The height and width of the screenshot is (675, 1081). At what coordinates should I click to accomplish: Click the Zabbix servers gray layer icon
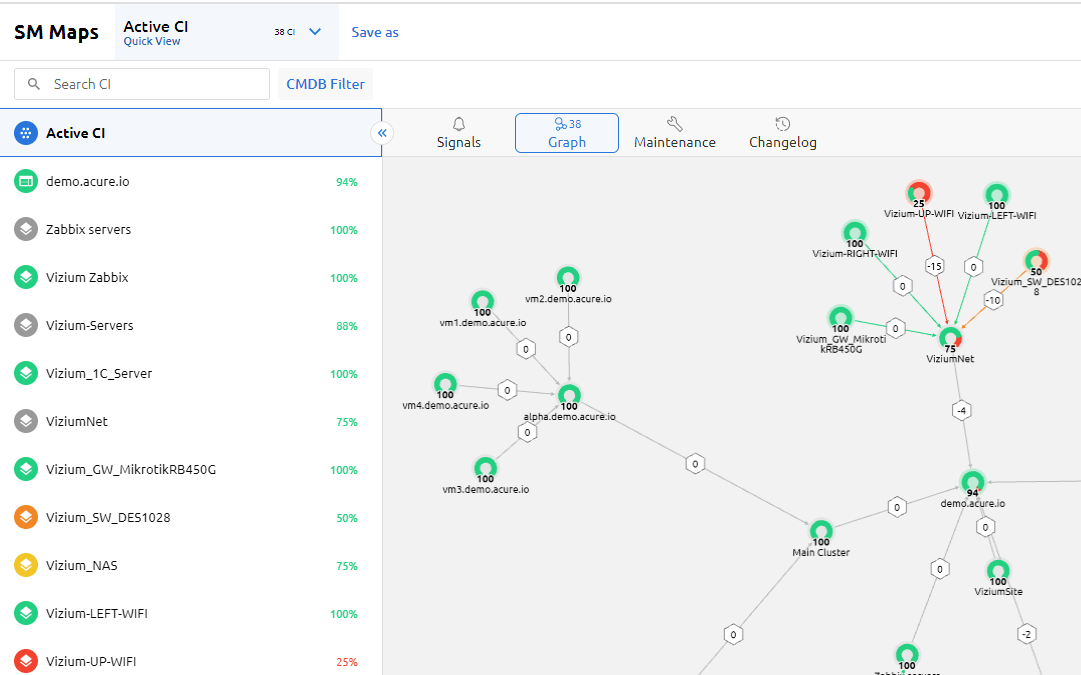pos(26,229)
